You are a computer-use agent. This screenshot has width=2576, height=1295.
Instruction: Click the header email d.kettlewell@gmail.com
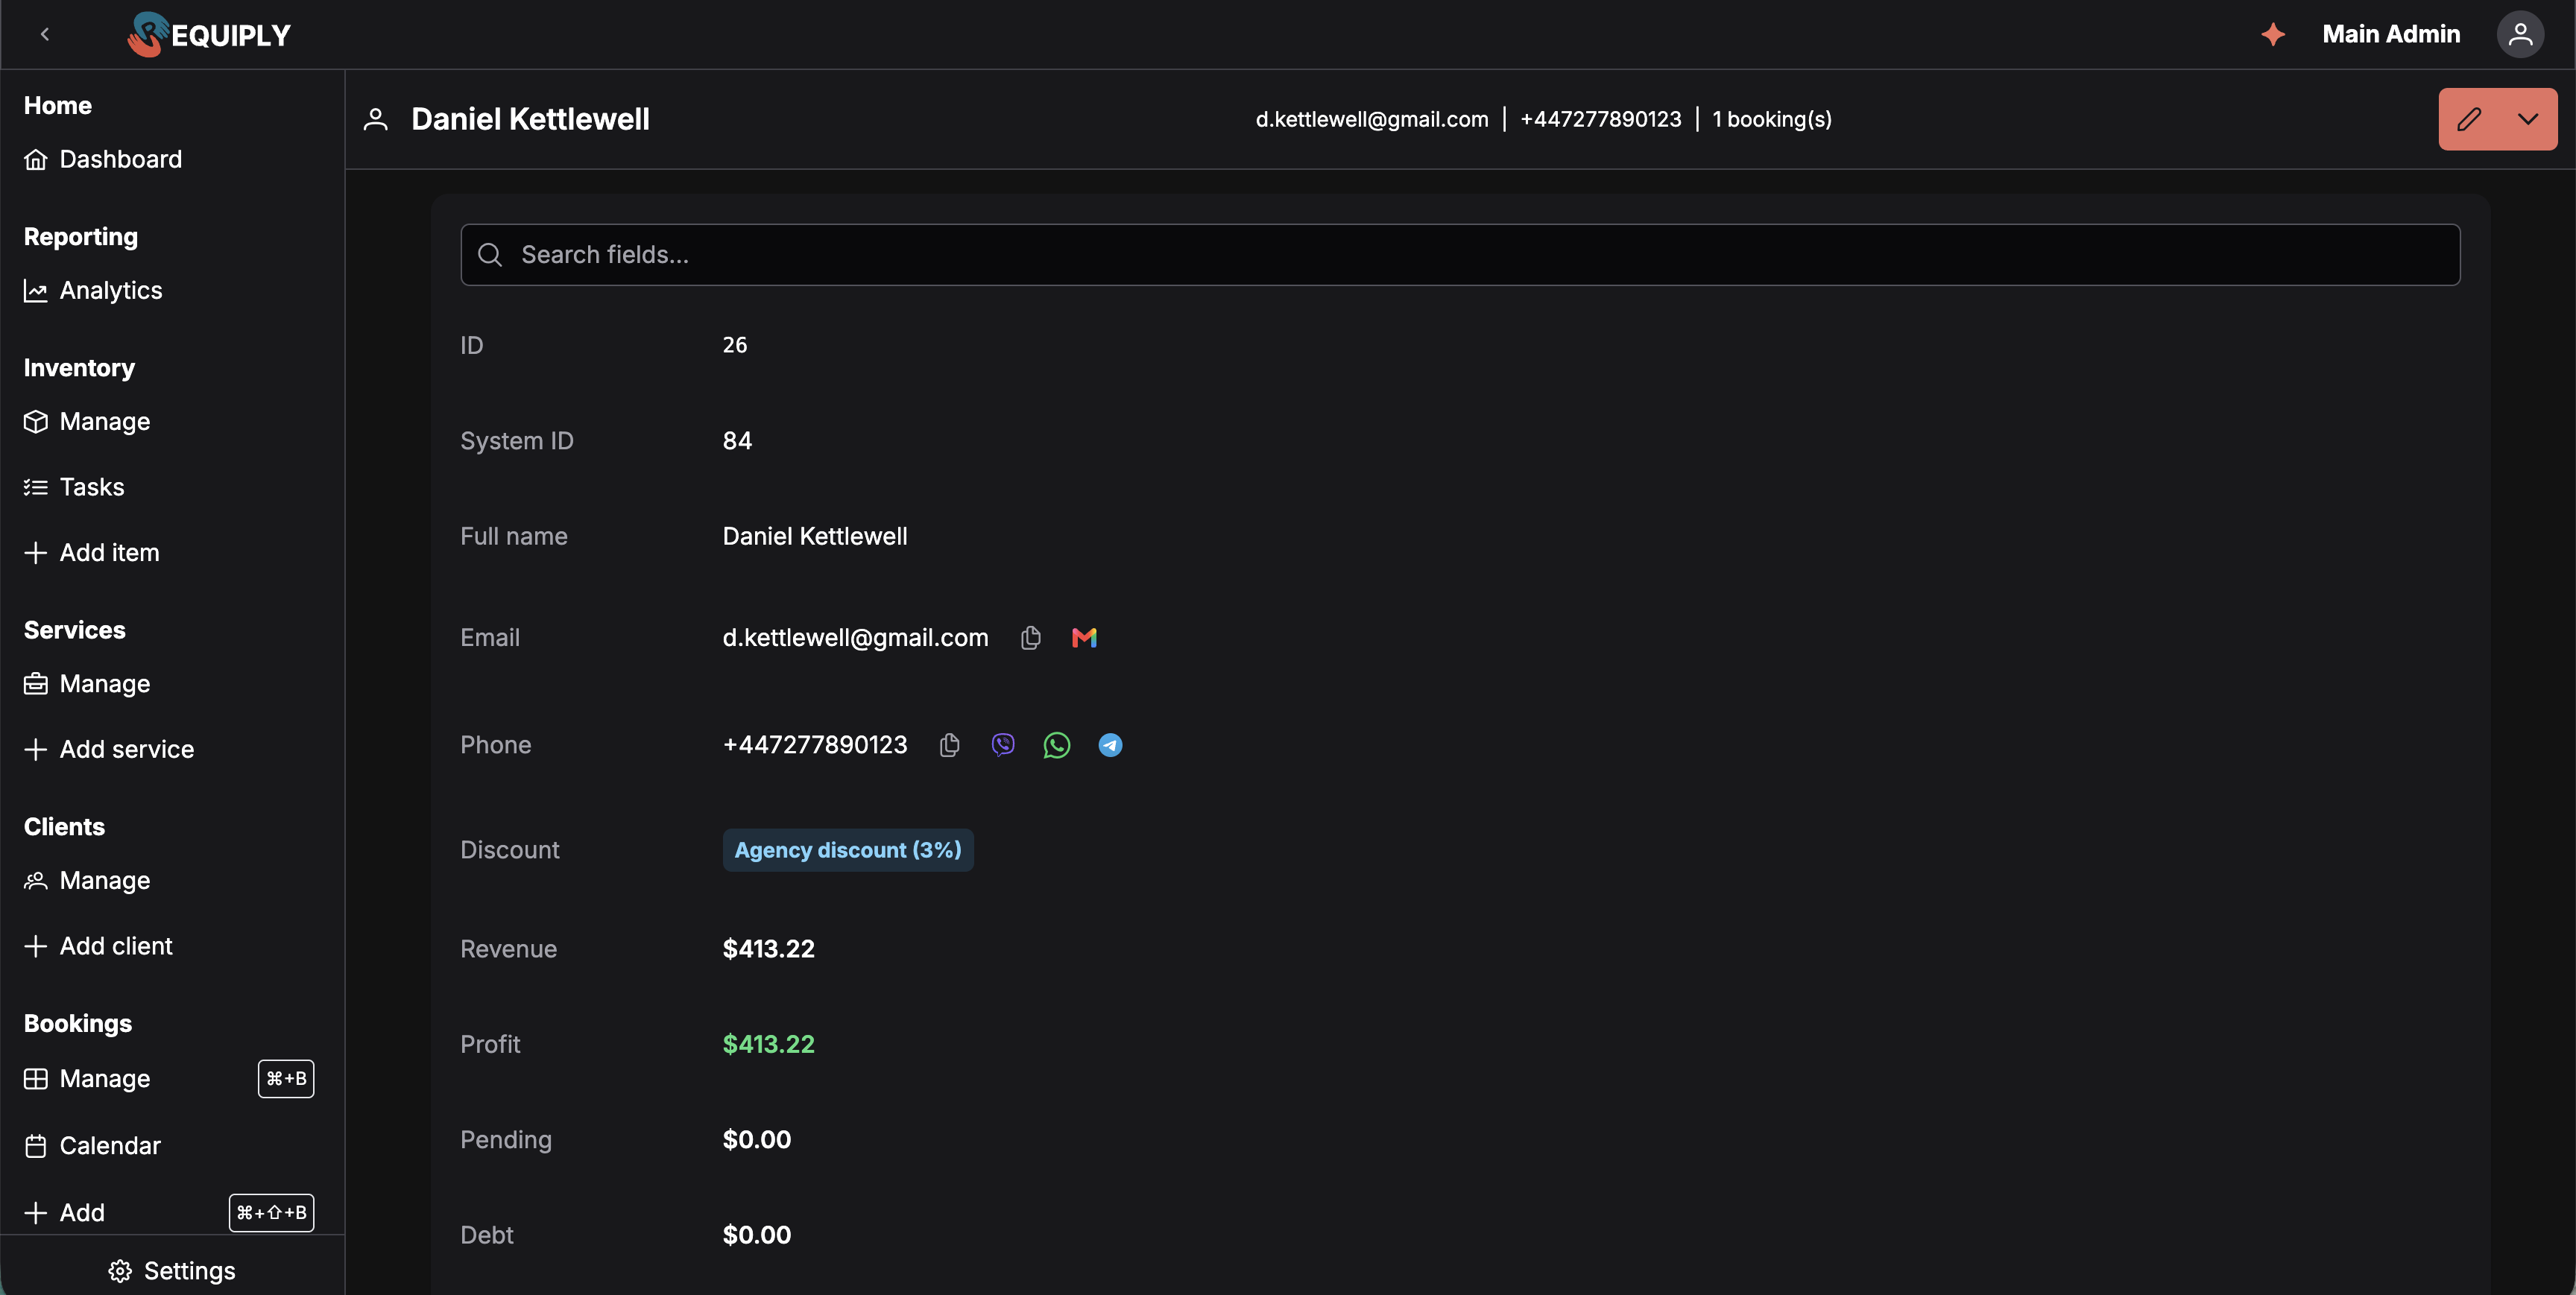tap(1372, 119)
